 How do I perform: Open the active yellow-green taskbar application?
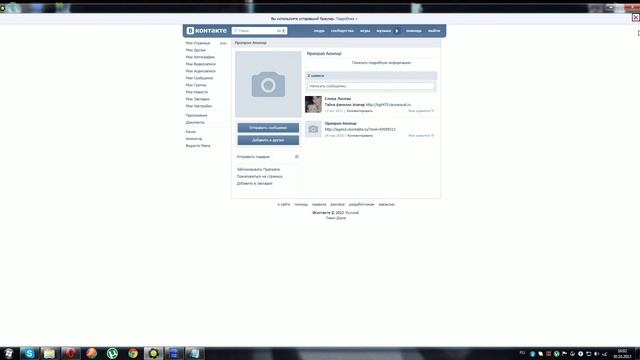pyautogui.click(x=153, y=353)
